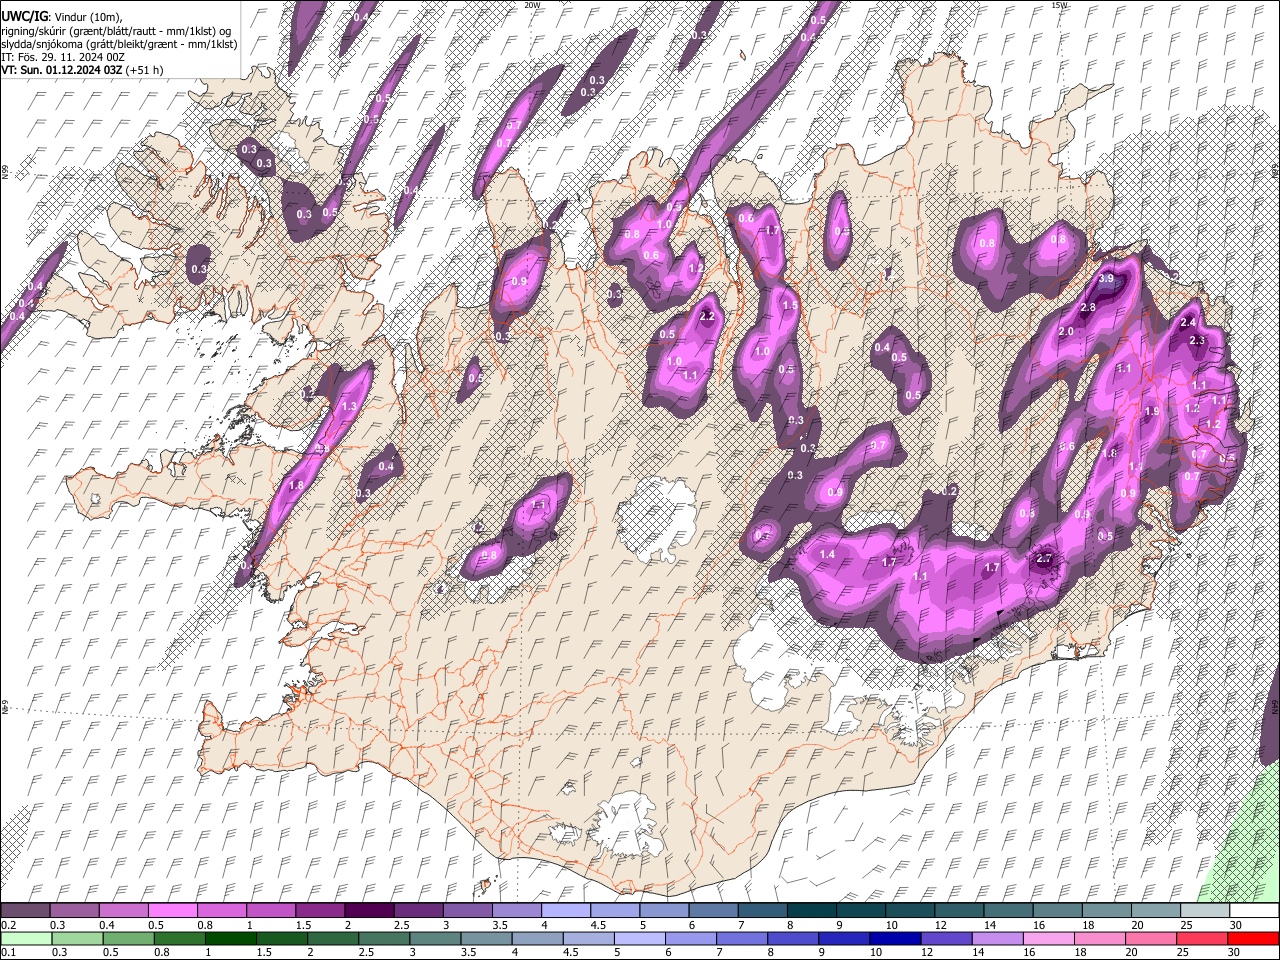Click the 2.2 snowfall value on the map
The width and height of the screenshot is (1280, 960).
[707, 316]
